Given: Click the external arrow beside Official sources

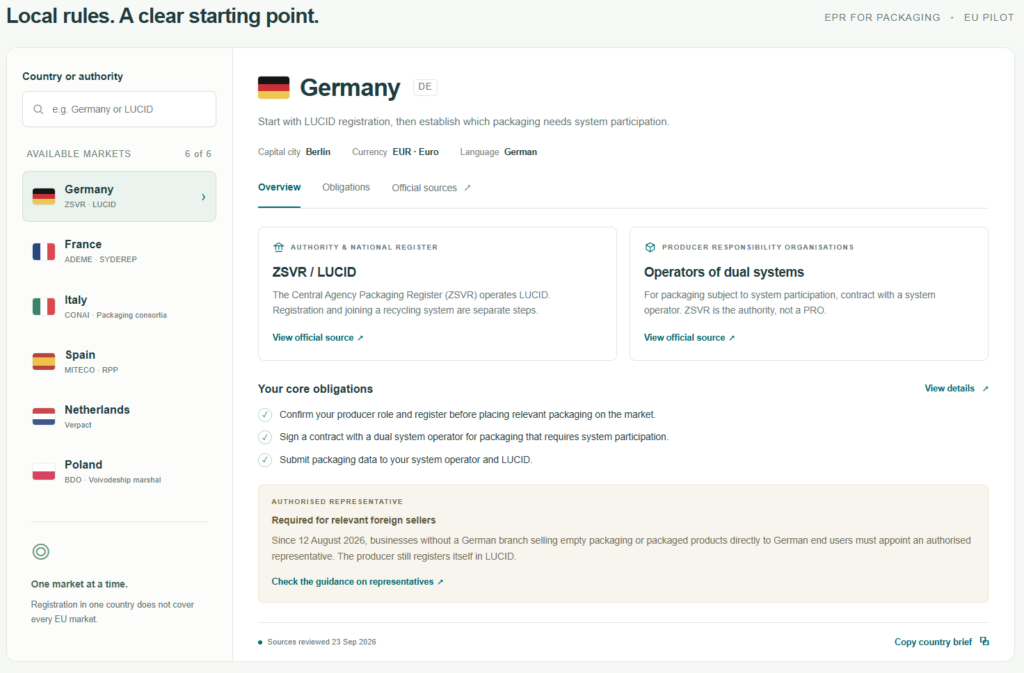Looking at the screenshot, I should click(467, 188).
